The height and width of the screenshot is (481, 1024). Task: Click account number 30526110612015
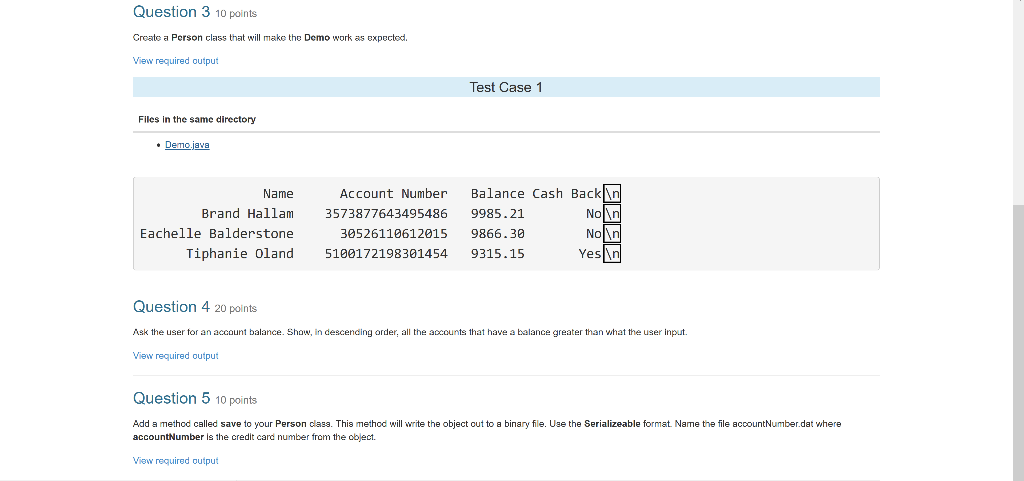coord(394,234)
